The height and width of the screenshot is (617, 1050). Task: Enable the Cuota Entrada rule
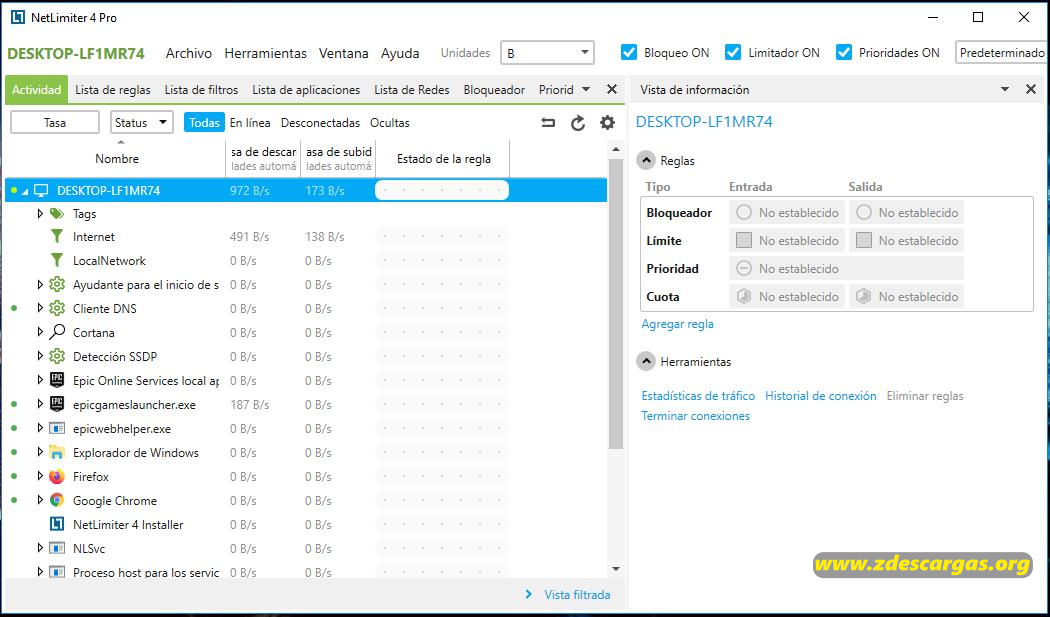[x=744, y=297]
